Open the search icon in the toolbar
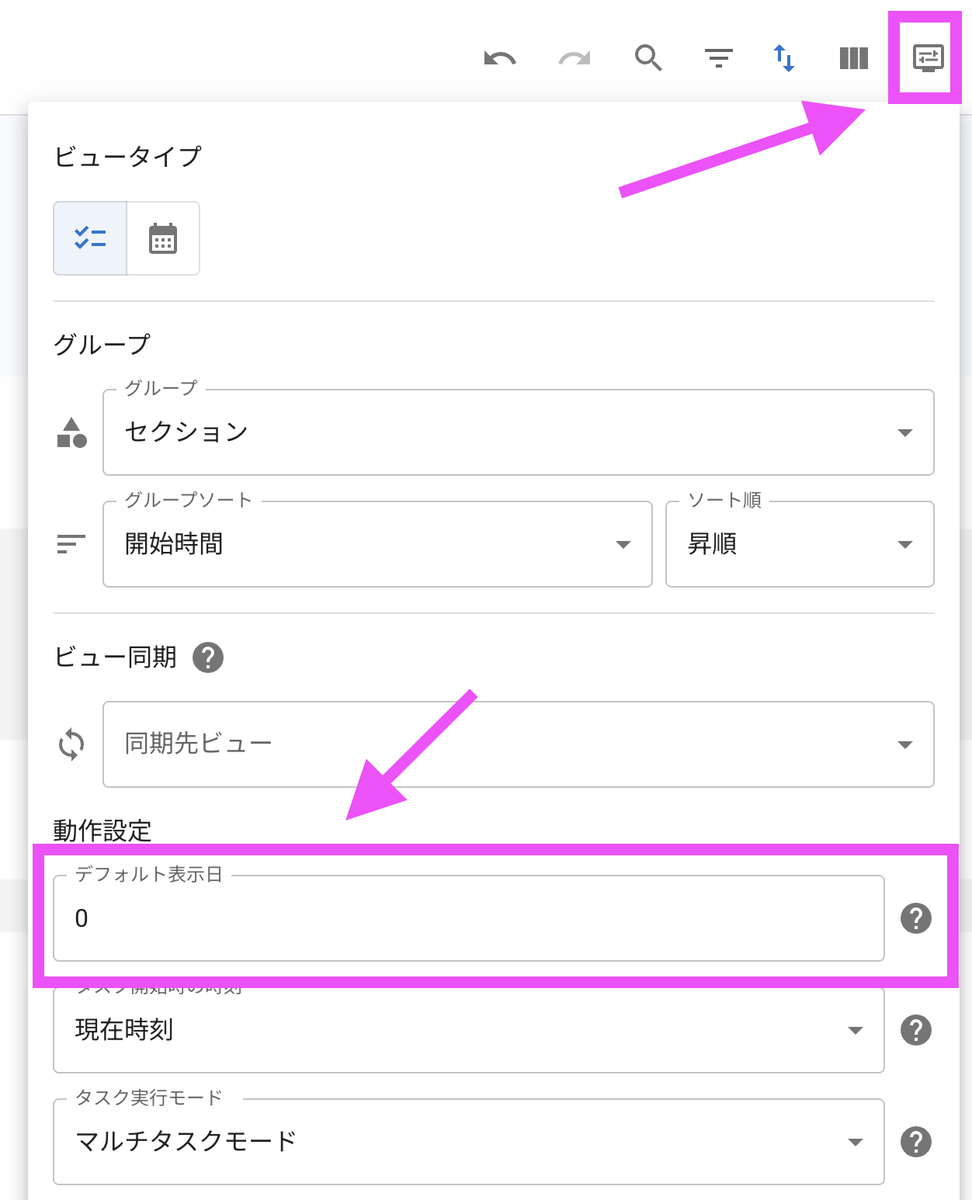Image resolution: width=972 pixels, height=1200 pixels. tap(648, 58)
